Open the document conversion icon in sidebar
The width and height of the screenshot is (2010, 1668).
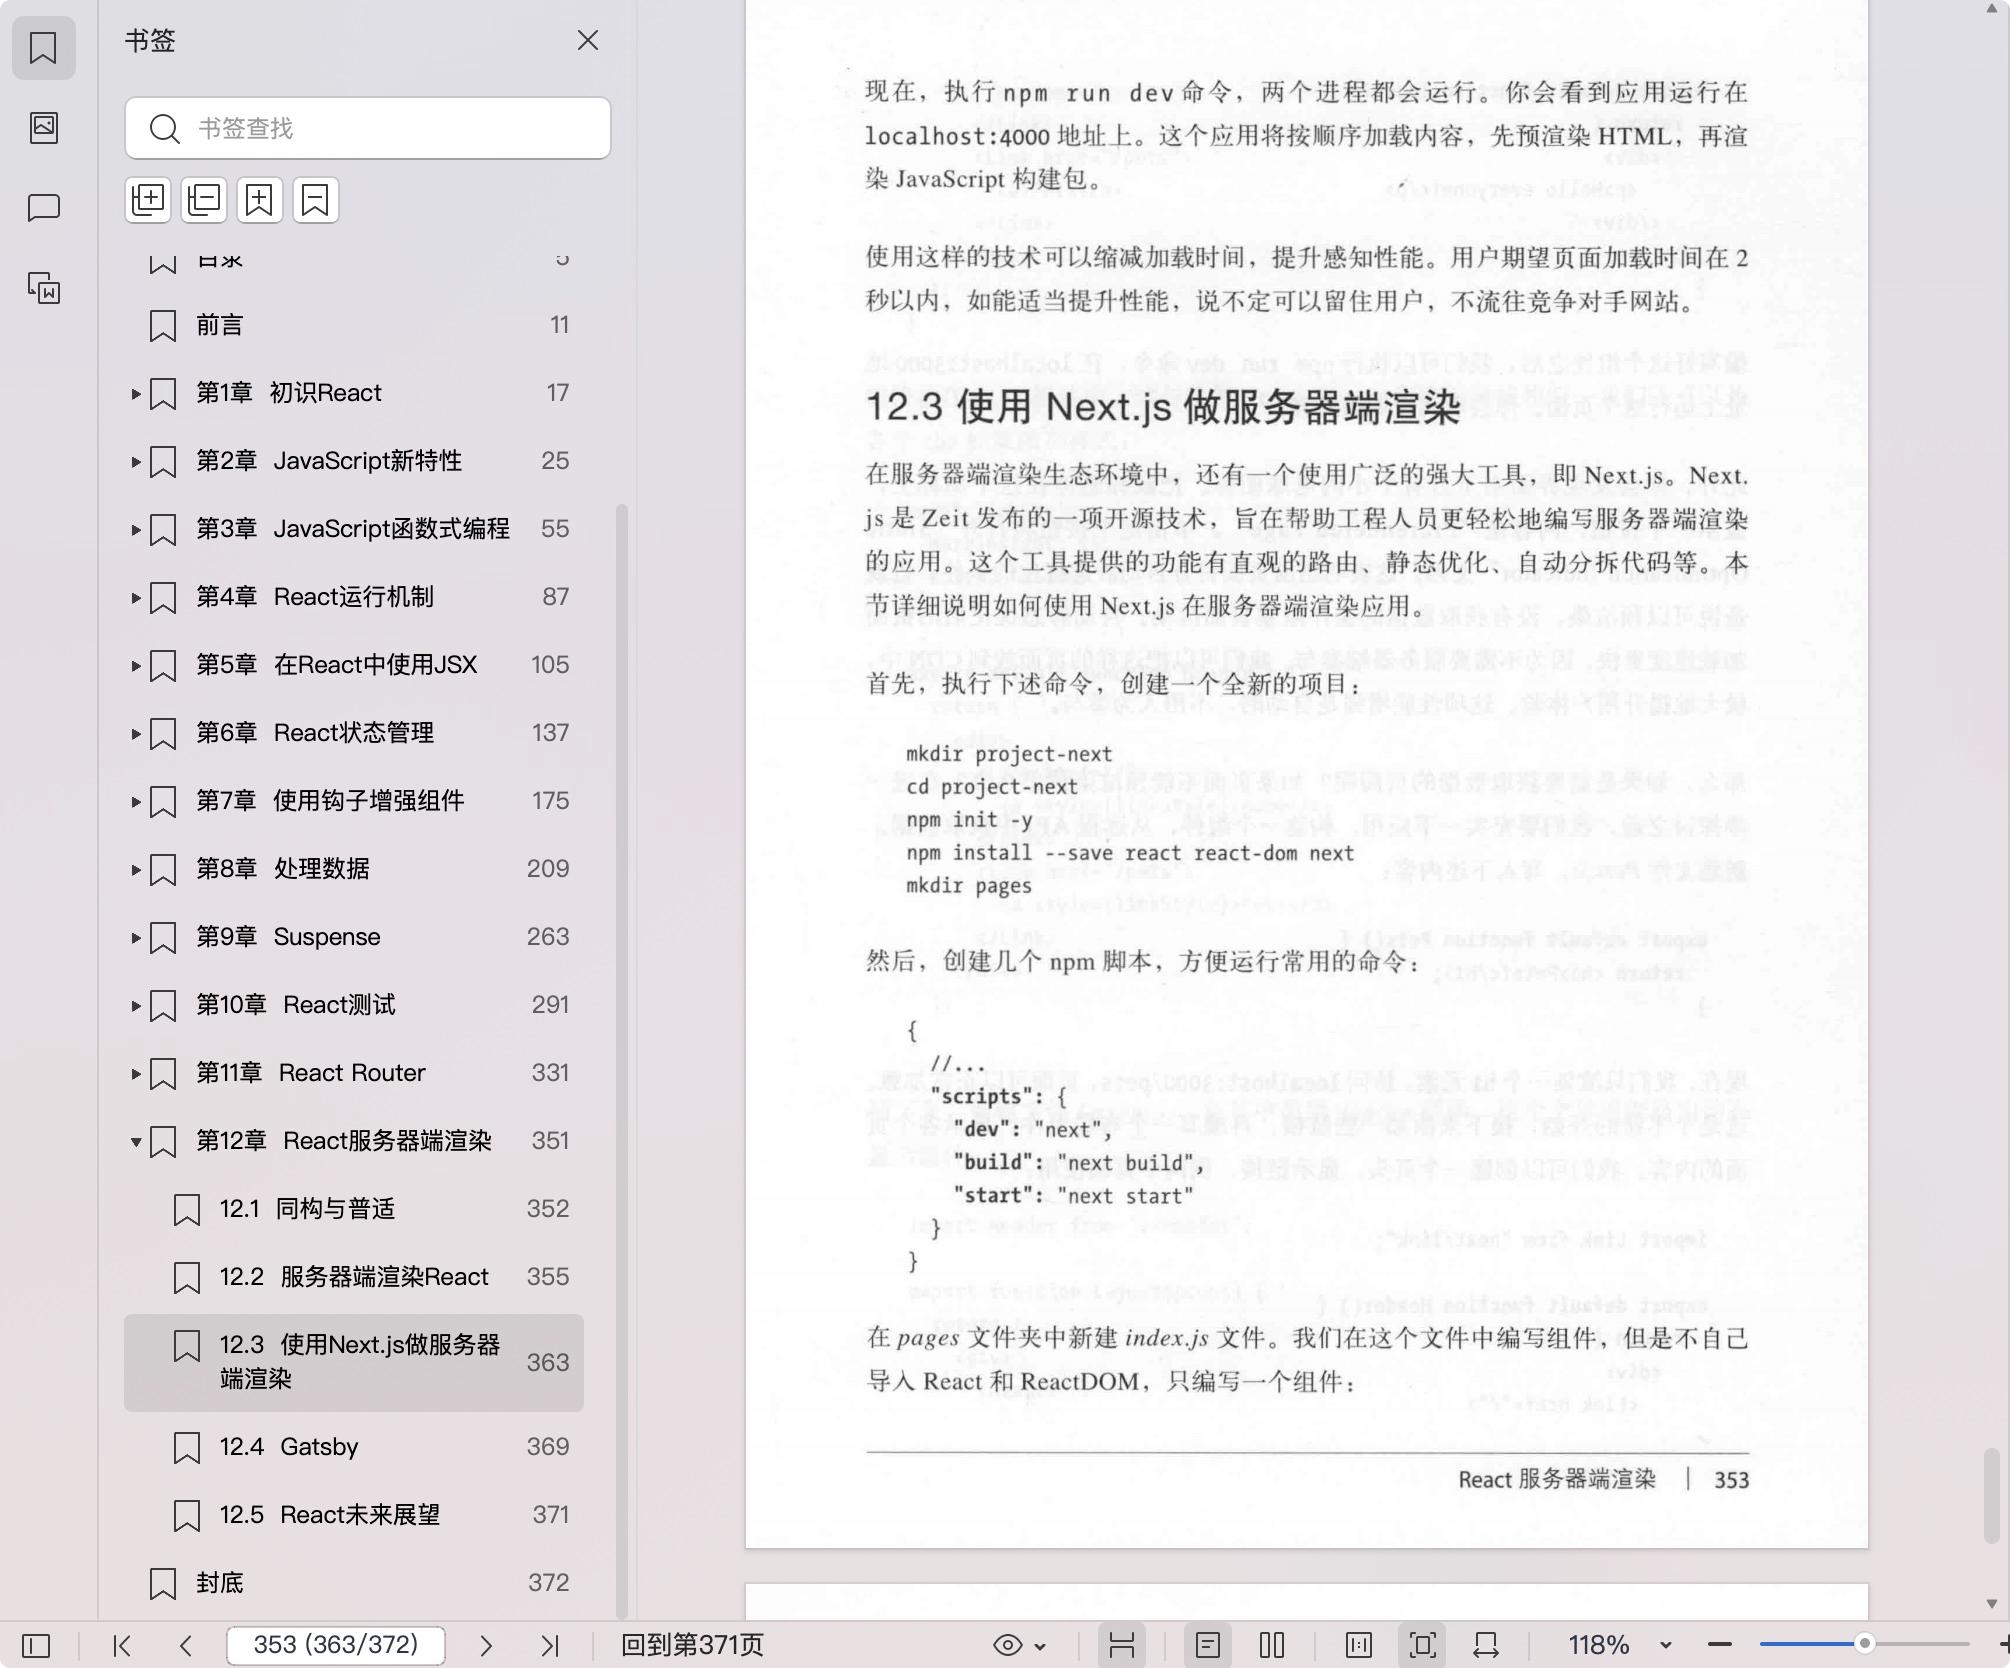pyautogui.click(x=43, y=288)
